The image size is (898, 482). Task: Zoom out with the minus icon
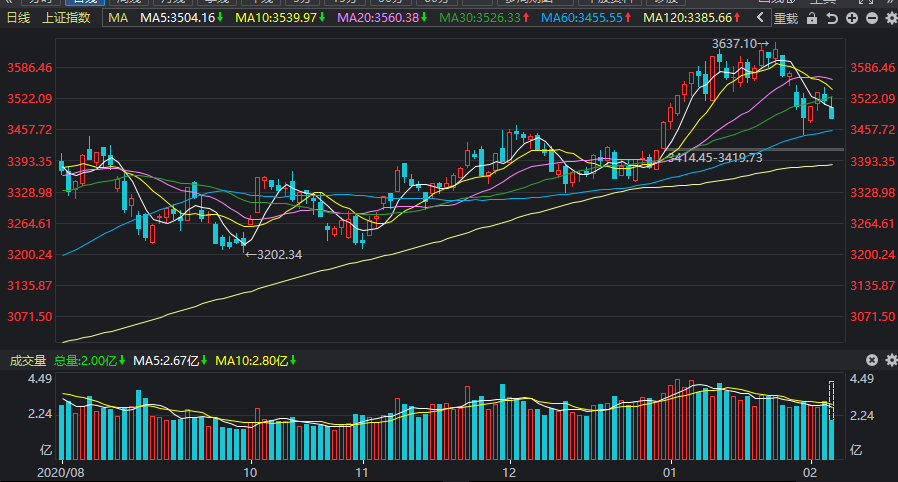click(870, 18)
